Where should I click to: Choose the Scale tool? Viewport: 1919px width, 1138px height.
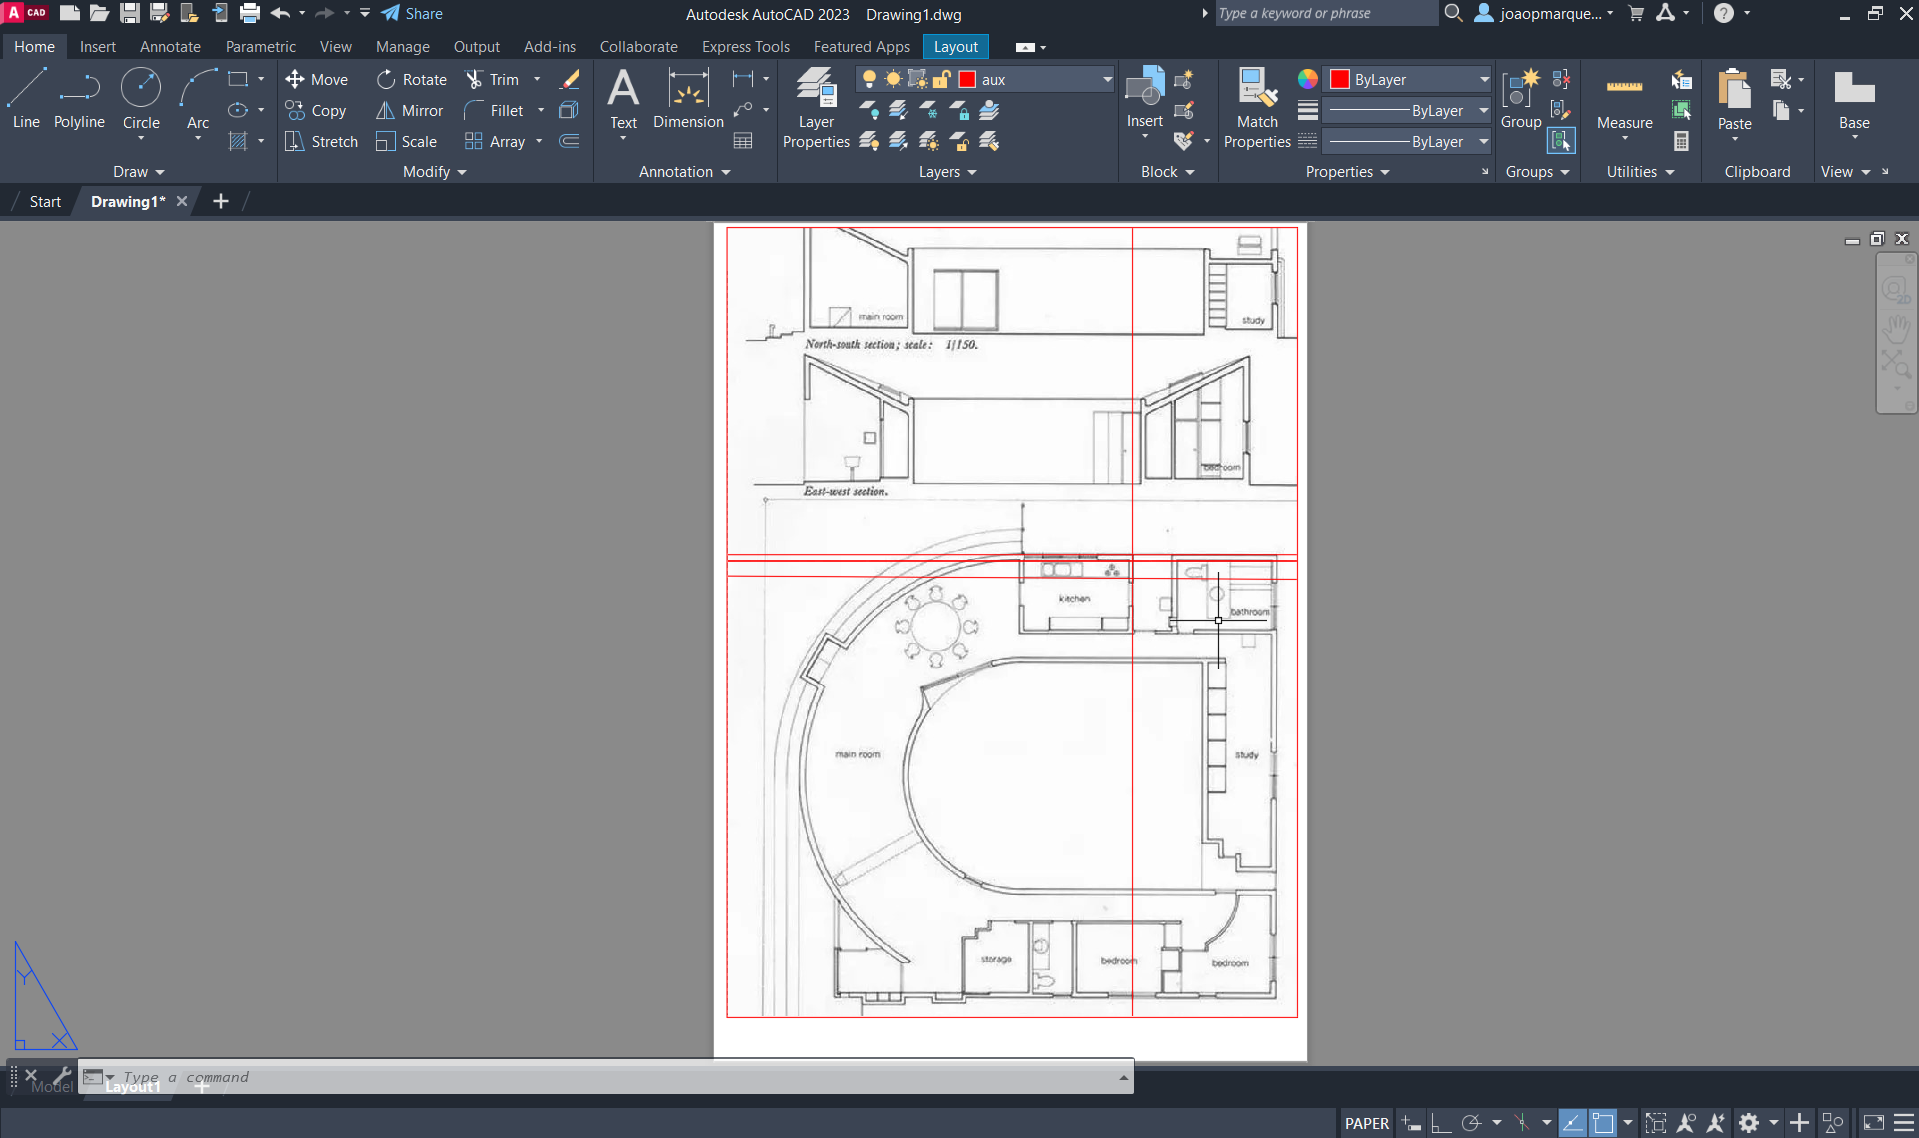point(406,141)
